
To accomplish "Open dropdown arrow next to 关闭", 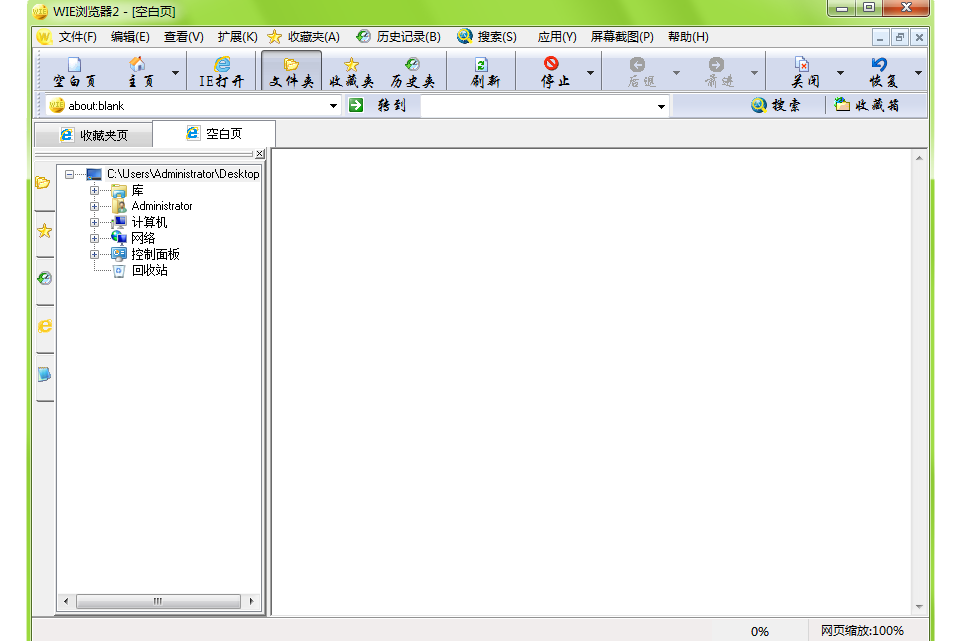I will (840, 73).
